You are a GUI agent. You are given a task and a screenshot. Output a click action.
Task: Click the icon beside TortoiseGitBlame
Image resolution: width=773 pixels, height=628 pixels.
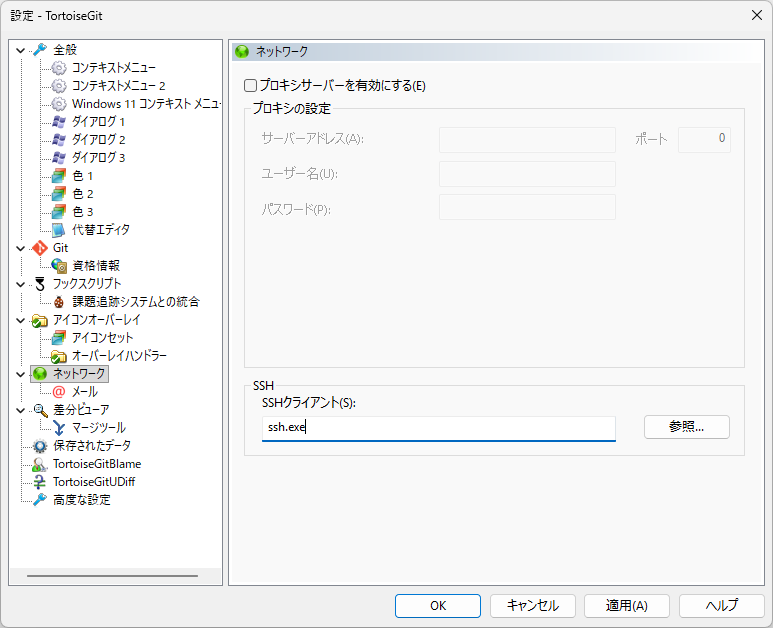tap(40, 464)
